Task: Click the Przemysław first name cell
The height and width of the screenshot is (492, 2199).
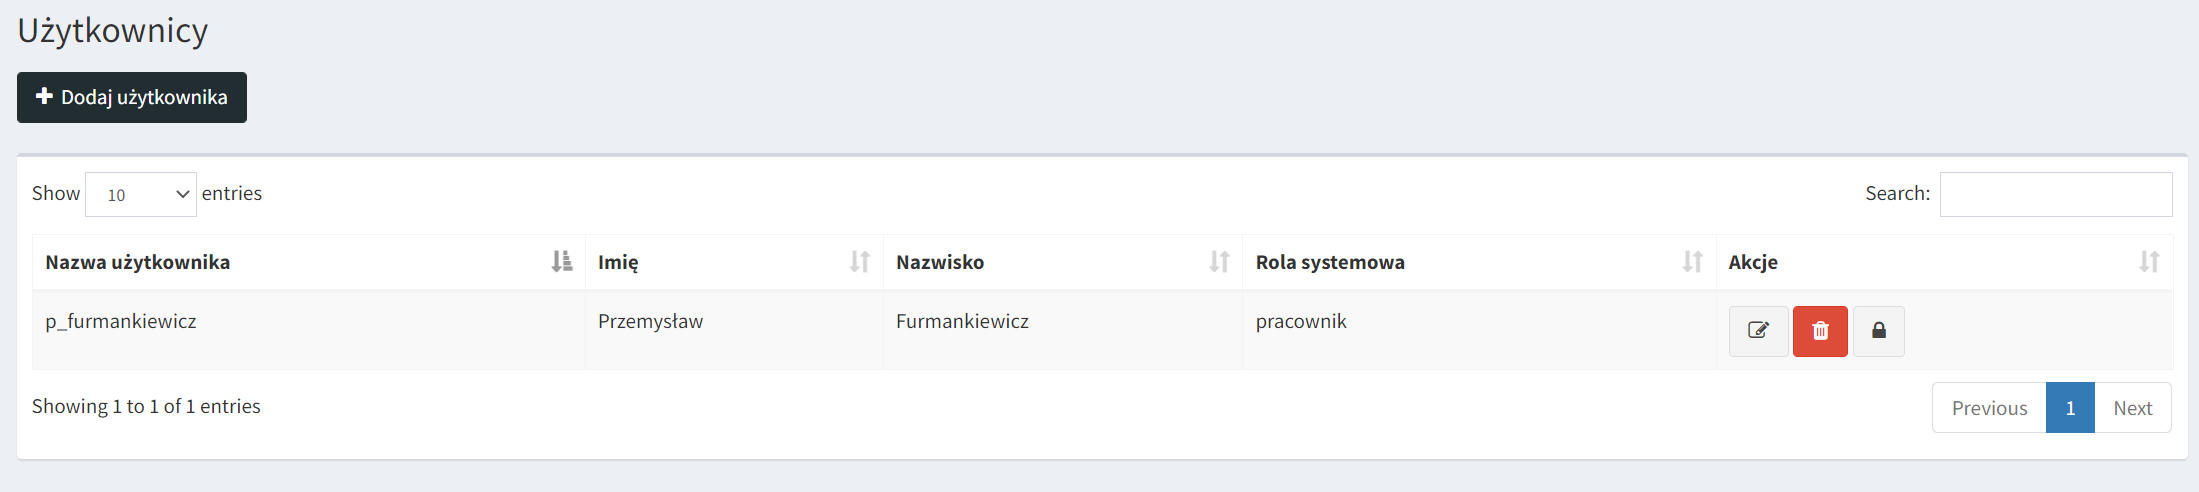Action: coord(650,322)
